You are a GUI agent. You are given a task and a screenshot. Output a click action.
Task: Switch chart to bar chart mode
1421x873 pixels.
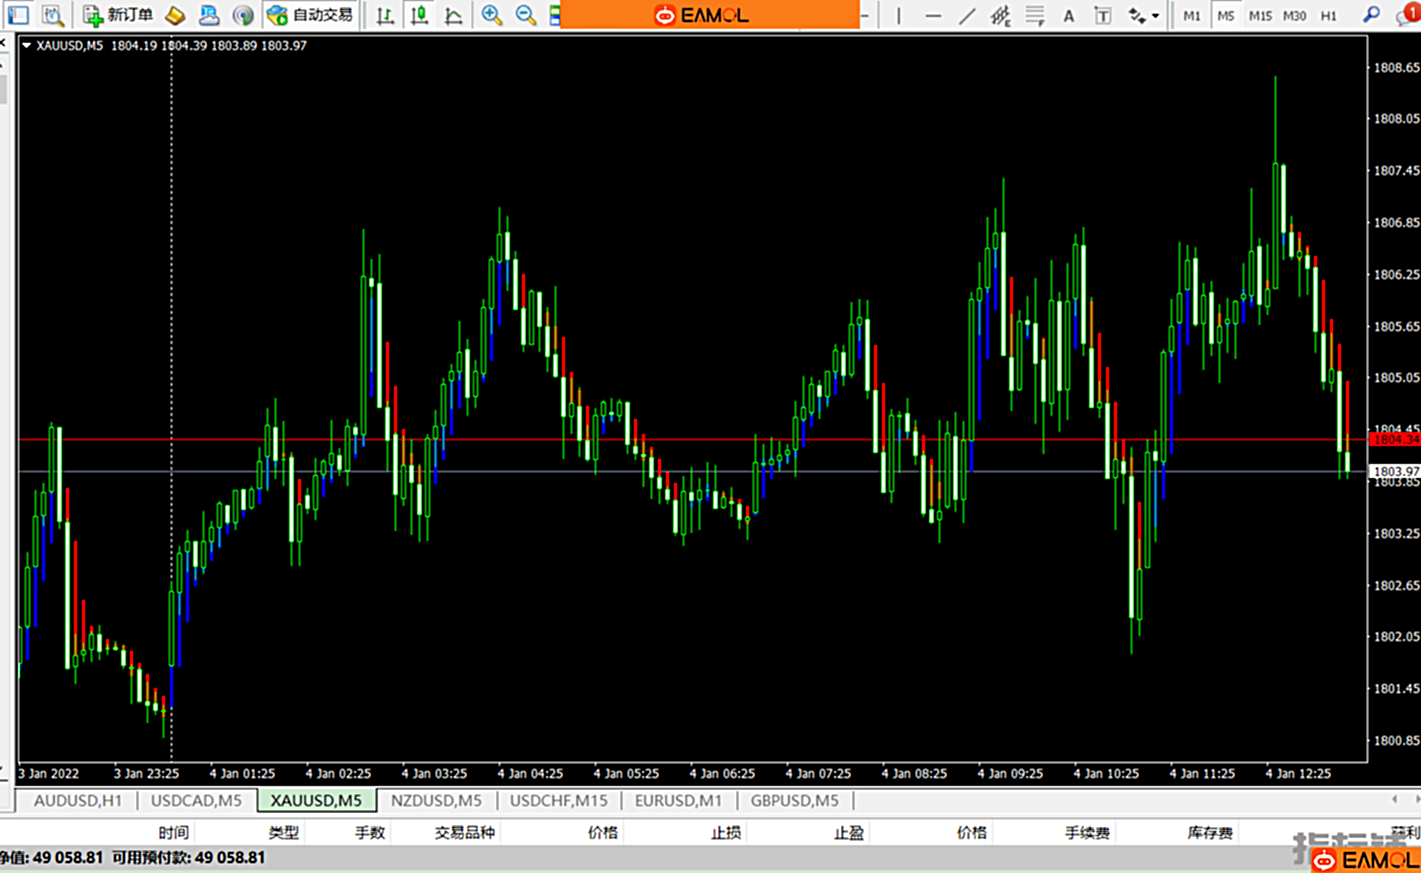(x=385, y=15)
